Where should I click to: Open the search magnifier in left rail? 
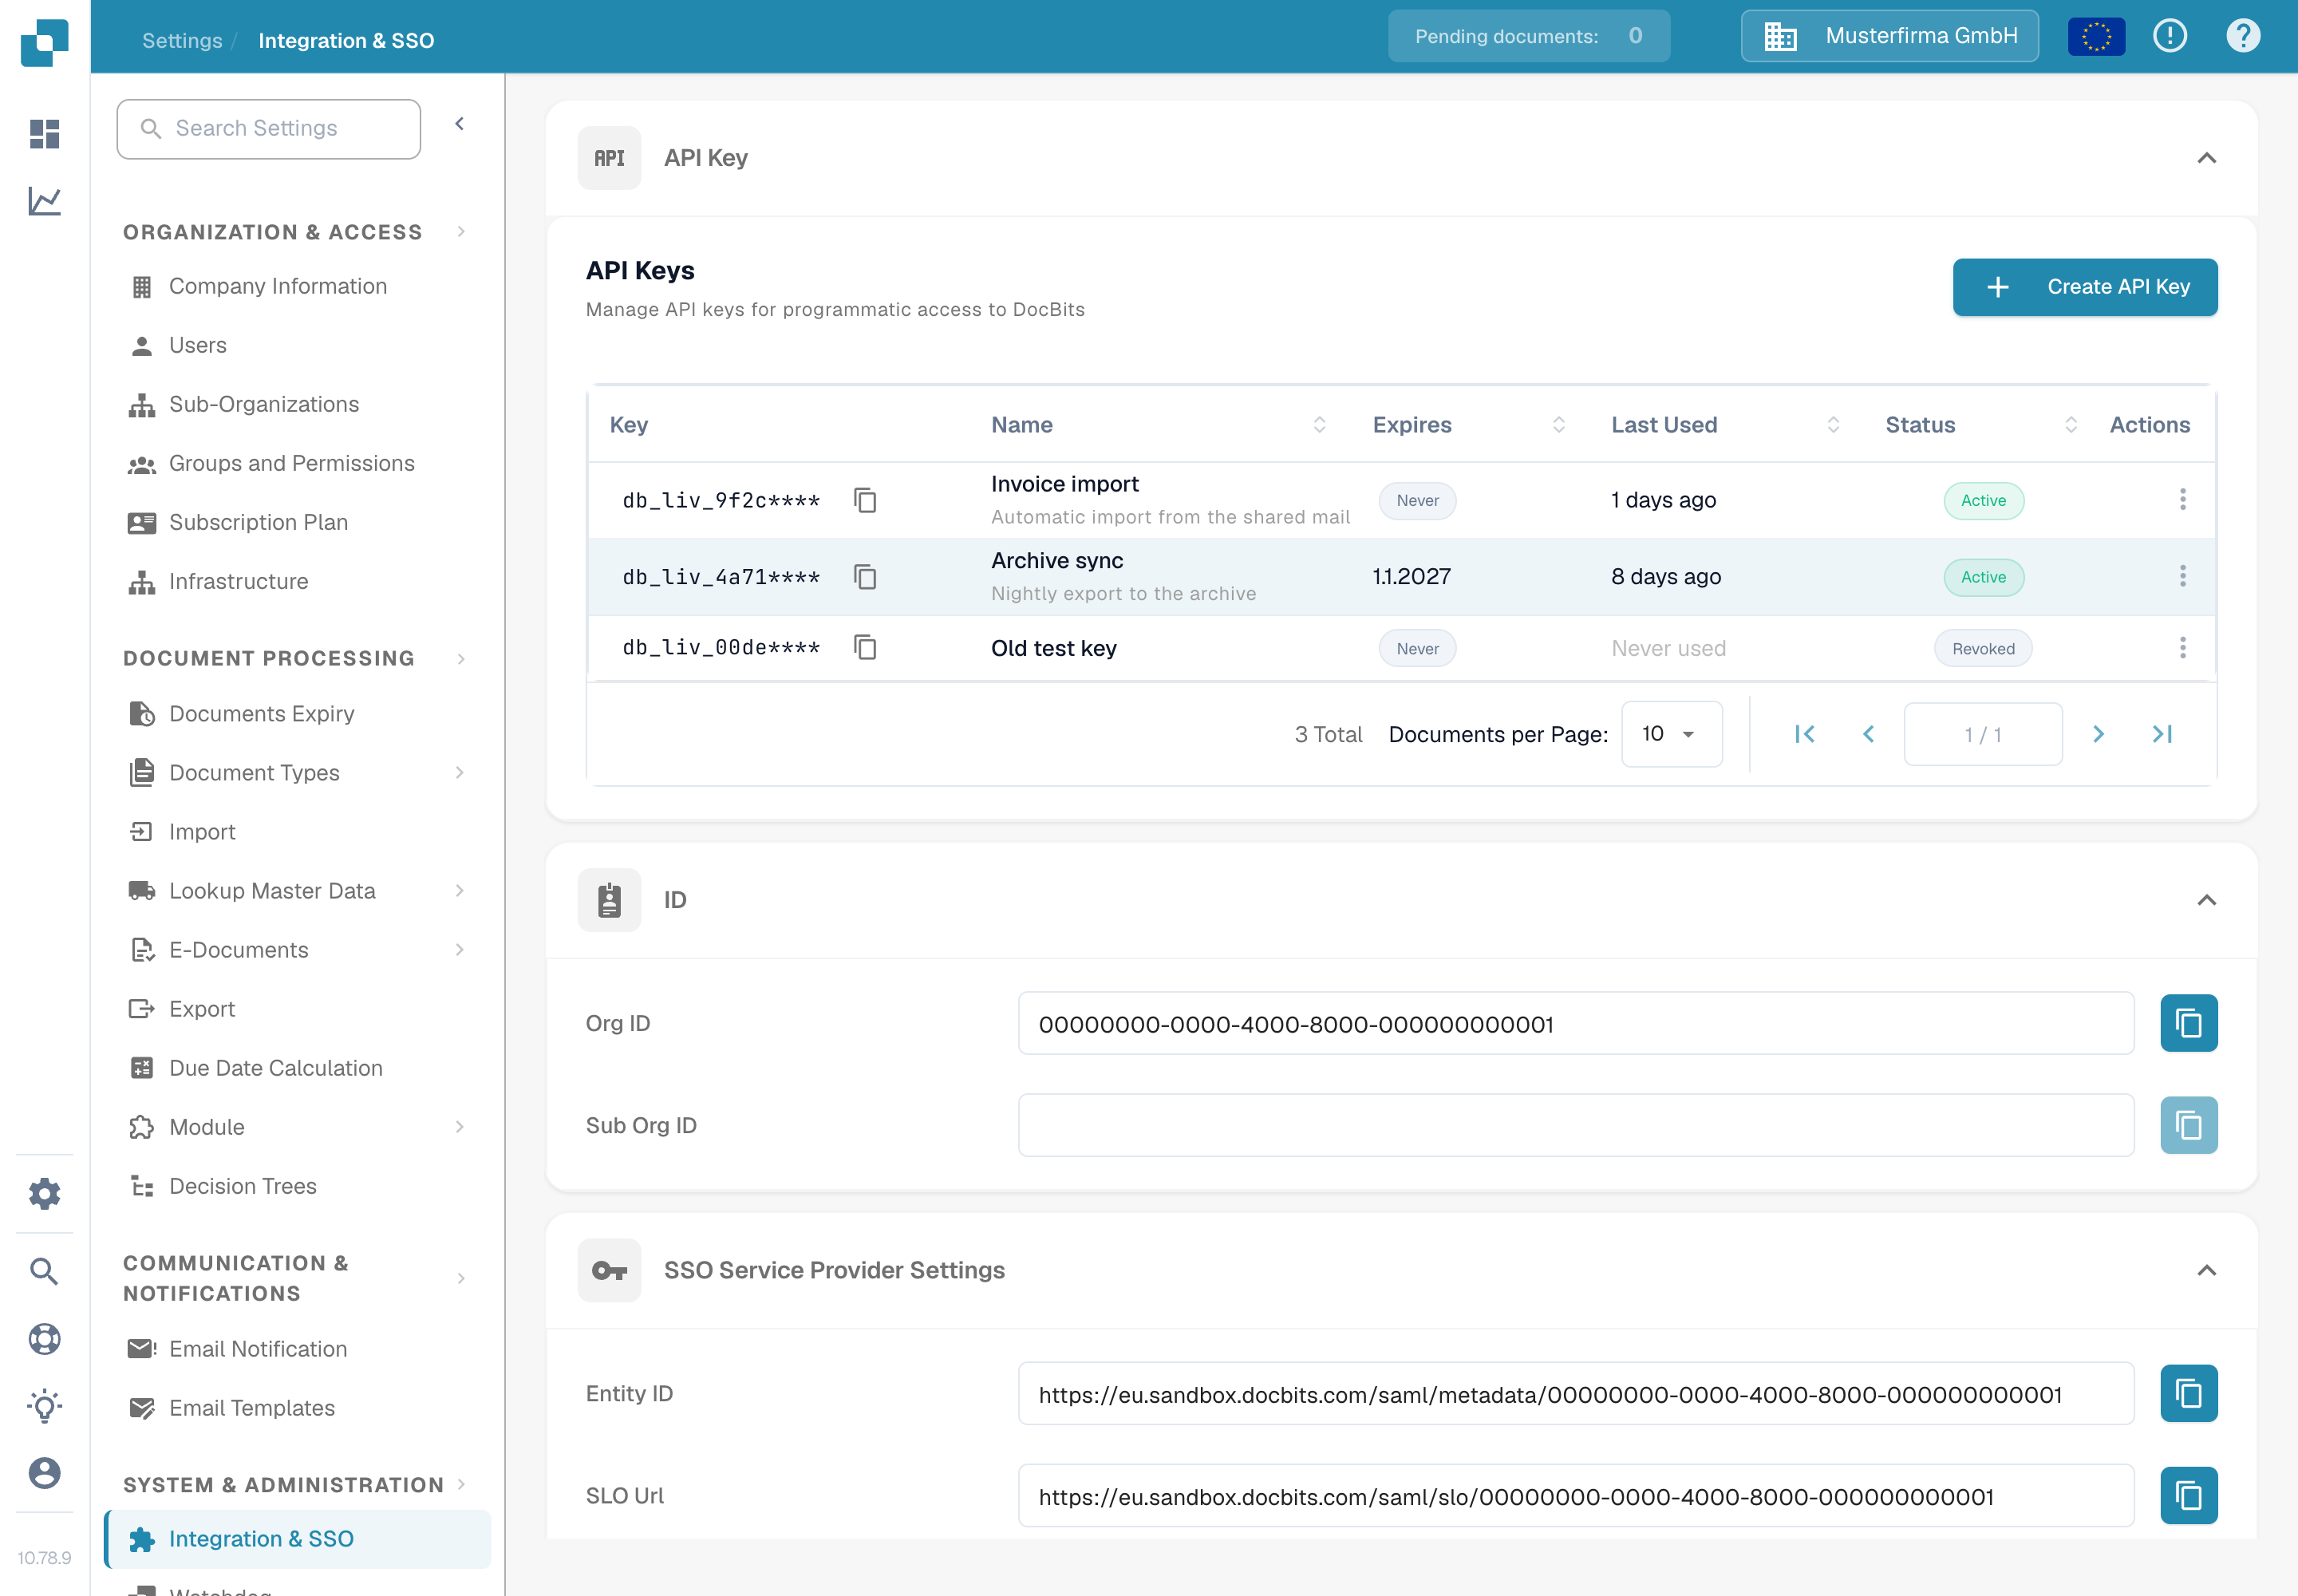pos(44,1271)
